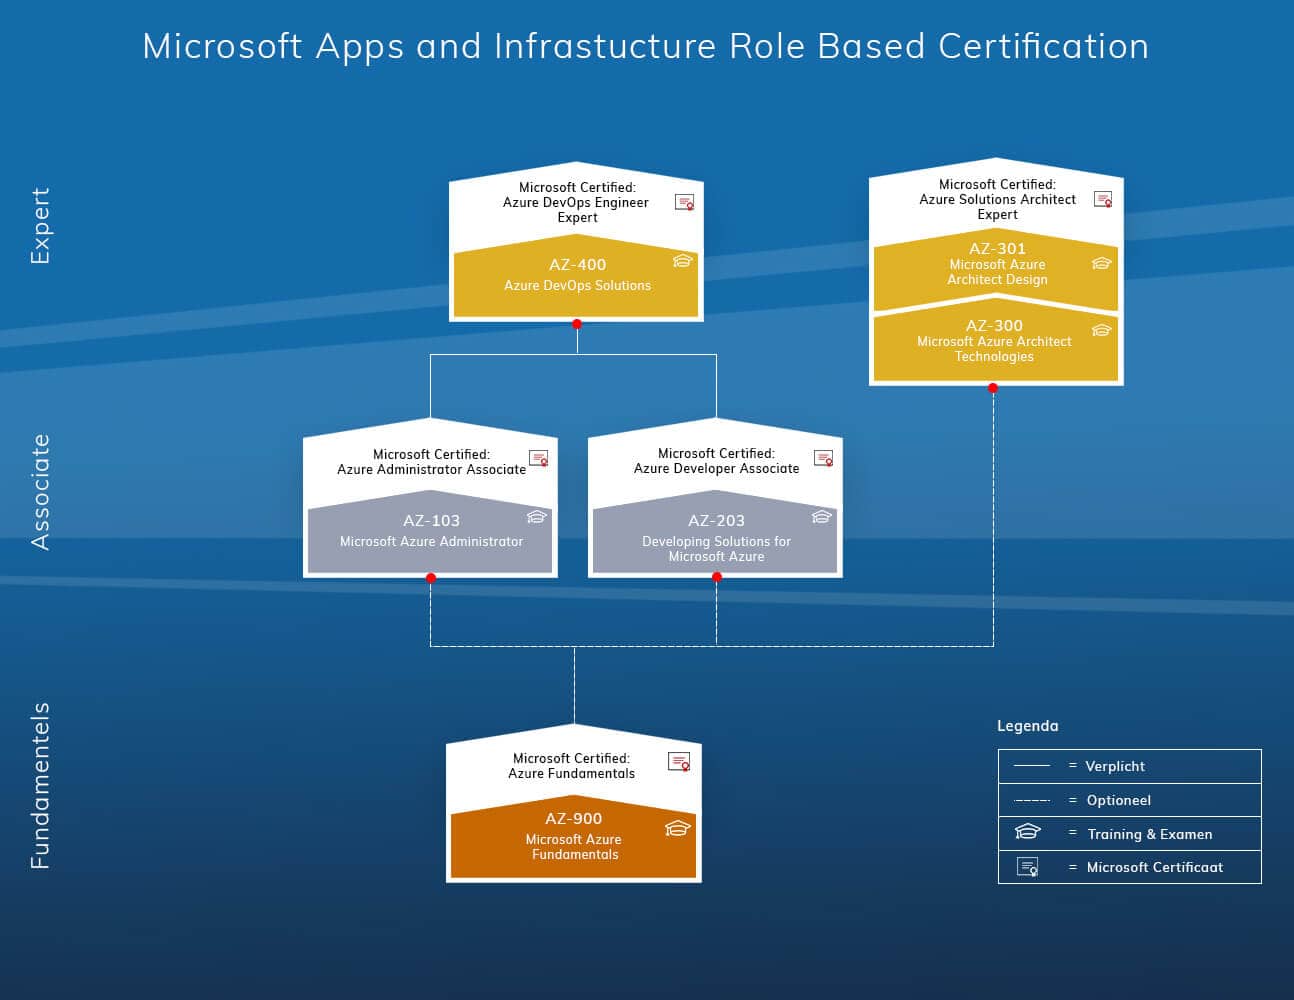This screenshot has height=1000, width=1294.
Task: Select the AZ-103 Microsoft Azure Administrator block
Action: point(430,532)
